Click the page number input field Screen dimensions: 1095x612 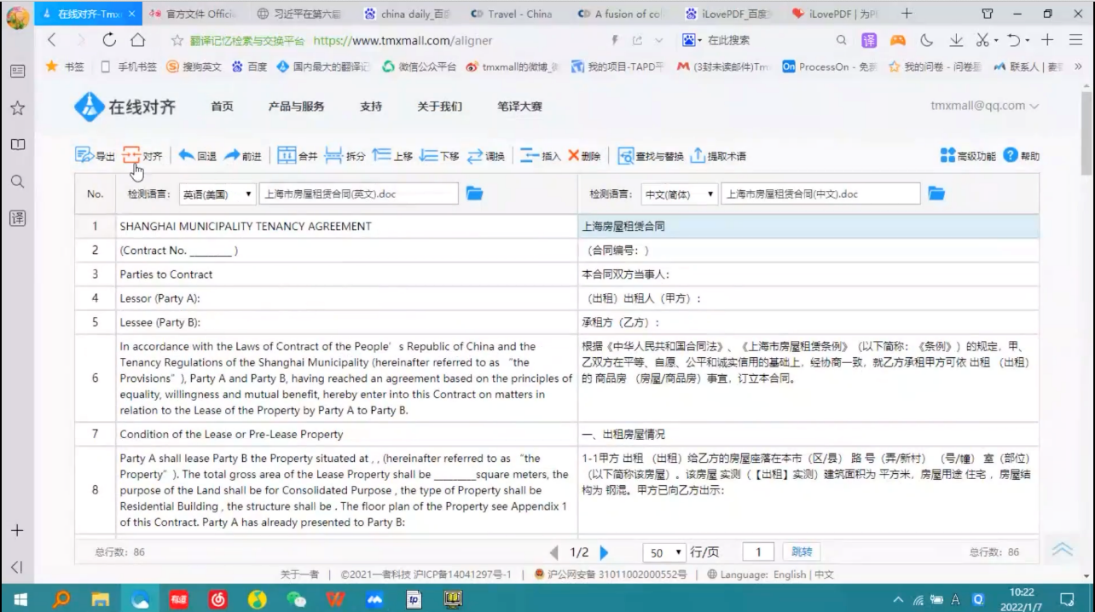pyautogui.click(x=758, y=552)
